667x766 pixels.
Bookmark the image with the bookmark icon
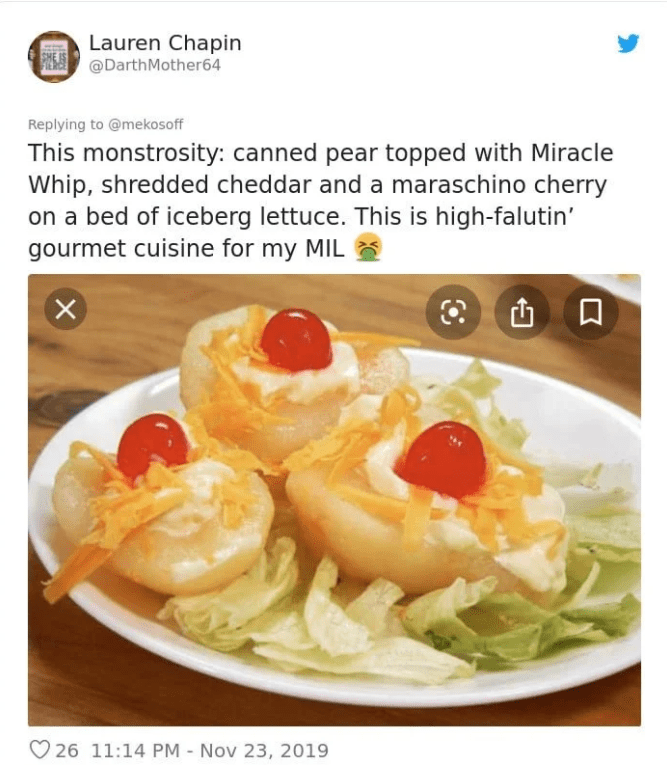(591, 312)
